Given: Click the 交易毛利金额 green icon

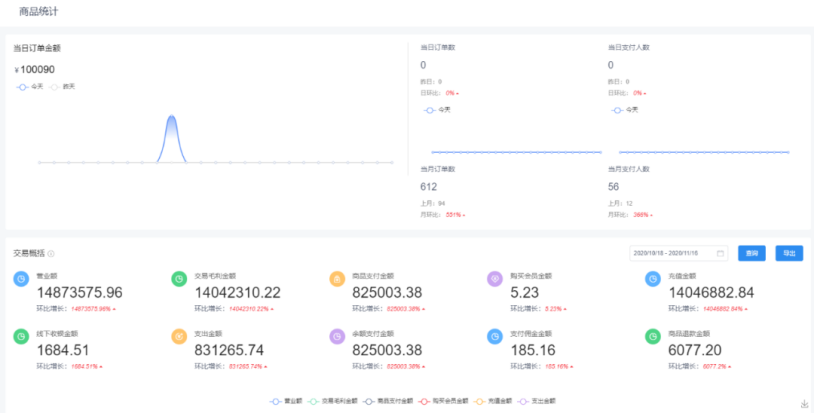Looking at the screenshot, I should tap(178, 280).
